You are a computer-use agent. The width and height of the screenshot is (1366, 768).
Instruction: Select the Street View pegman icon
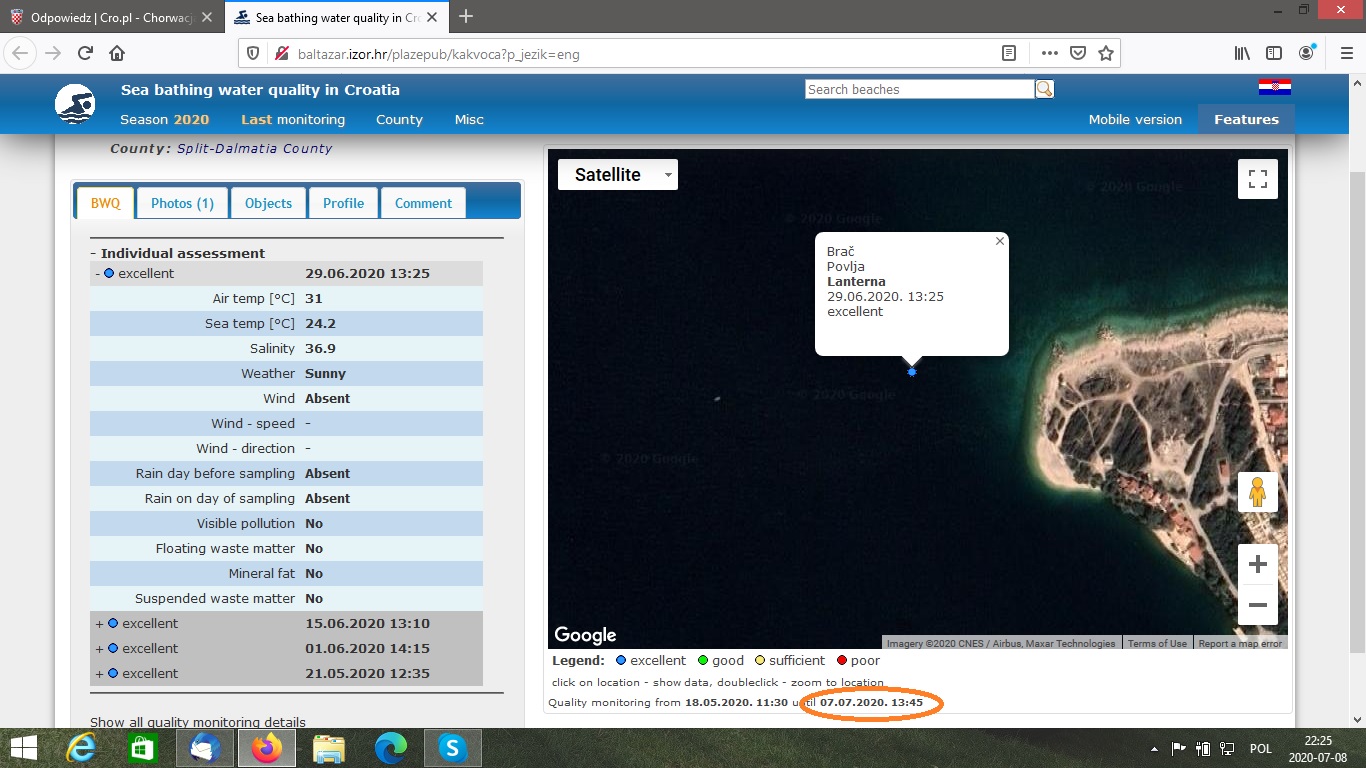point(1257,492)
